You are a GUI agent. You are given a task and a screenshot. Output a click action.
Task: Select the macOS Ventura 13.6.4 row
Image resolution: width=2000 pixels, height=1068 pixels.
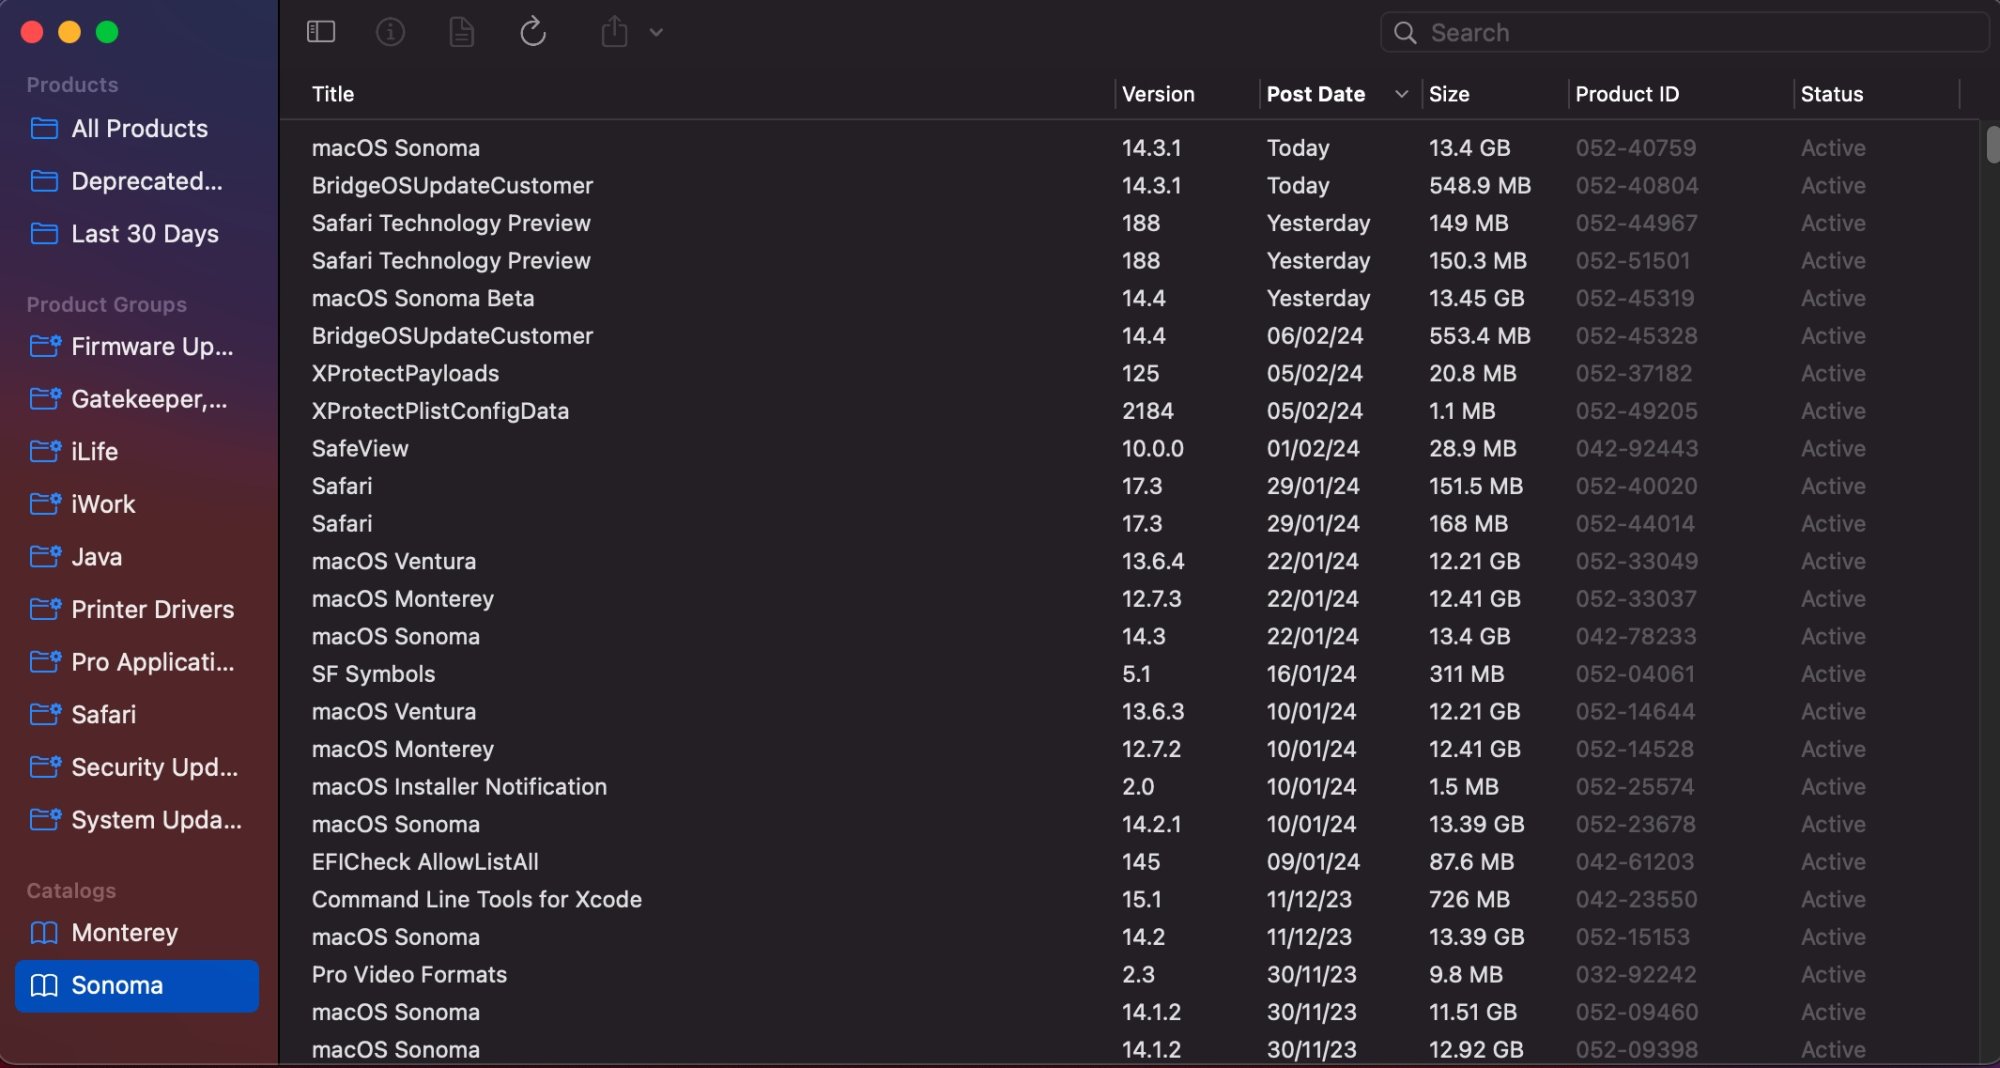(x=1128, y=561)
